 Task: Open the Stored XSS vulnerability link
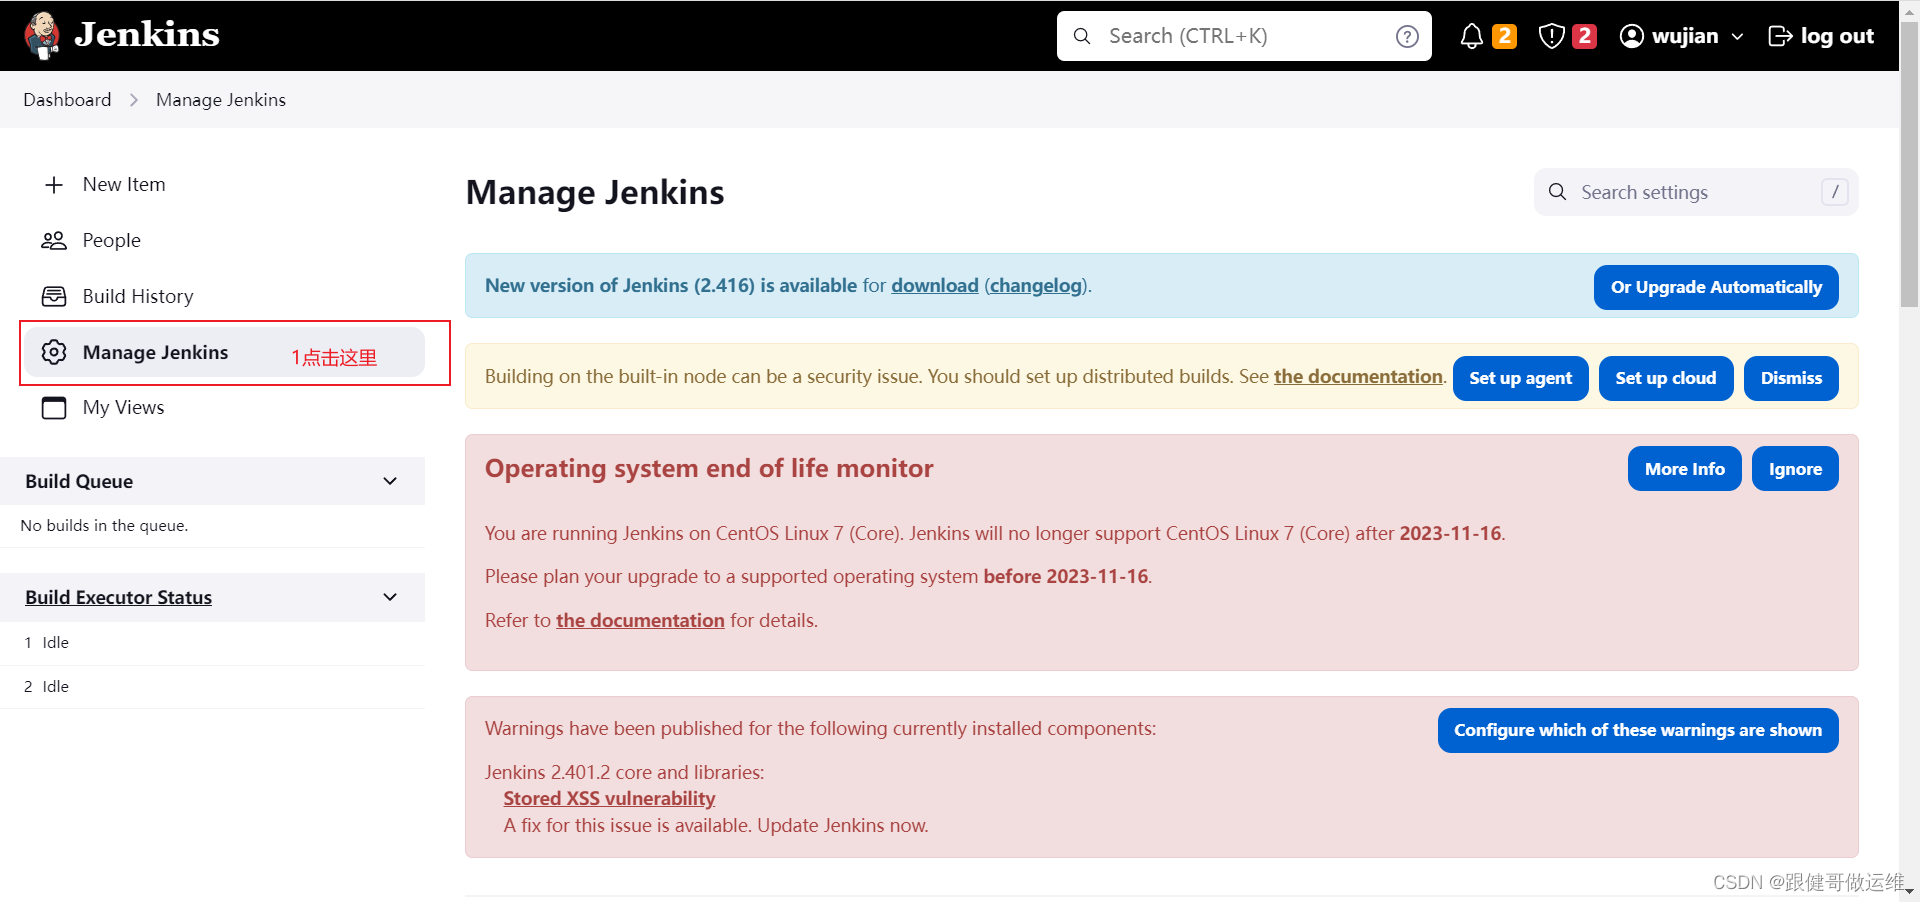coord(609,799)
